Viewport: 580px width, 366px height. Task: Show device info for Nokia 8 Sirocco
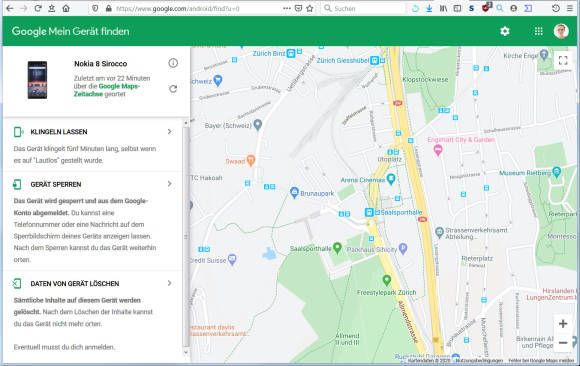[x=173, y=63]
